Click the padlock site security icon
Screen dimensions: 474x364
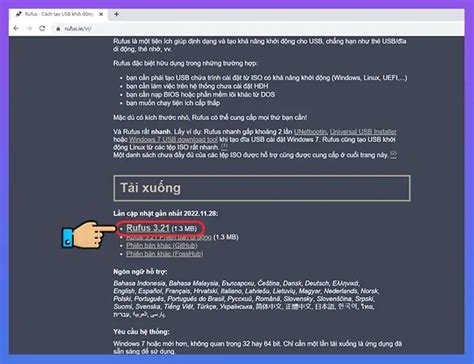[58, 29]
